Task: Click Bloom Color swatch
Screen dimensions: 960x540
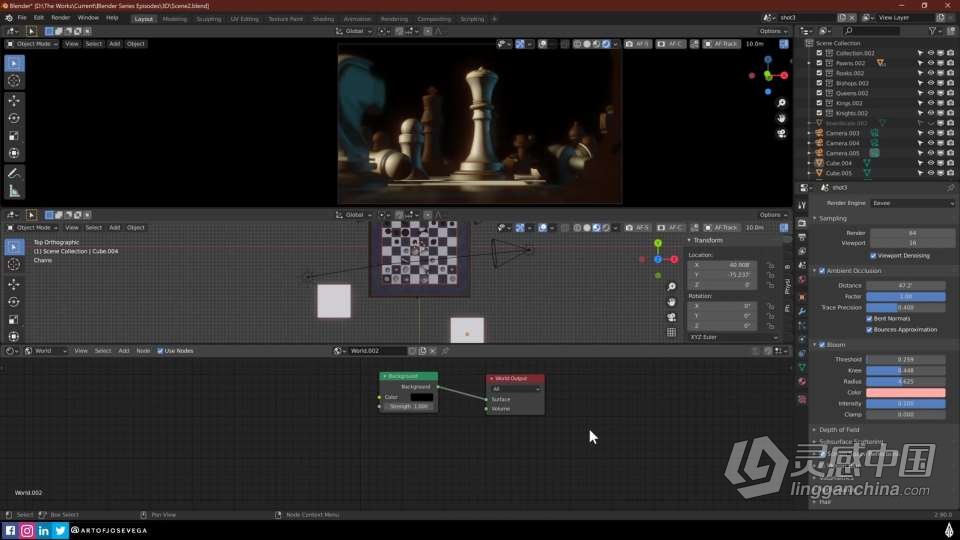Action: tap(906, 392)
